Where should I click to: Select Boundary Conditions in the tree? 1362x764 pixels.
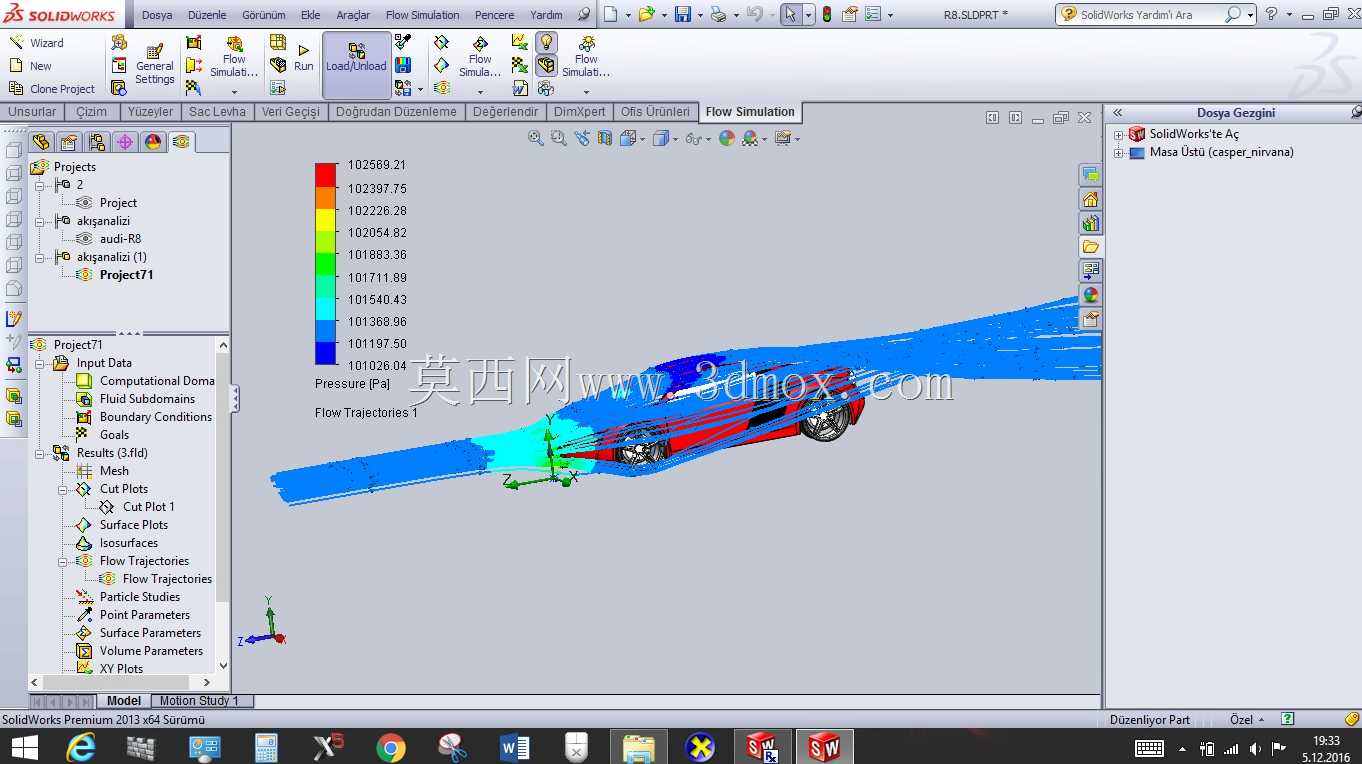[156, 417]
